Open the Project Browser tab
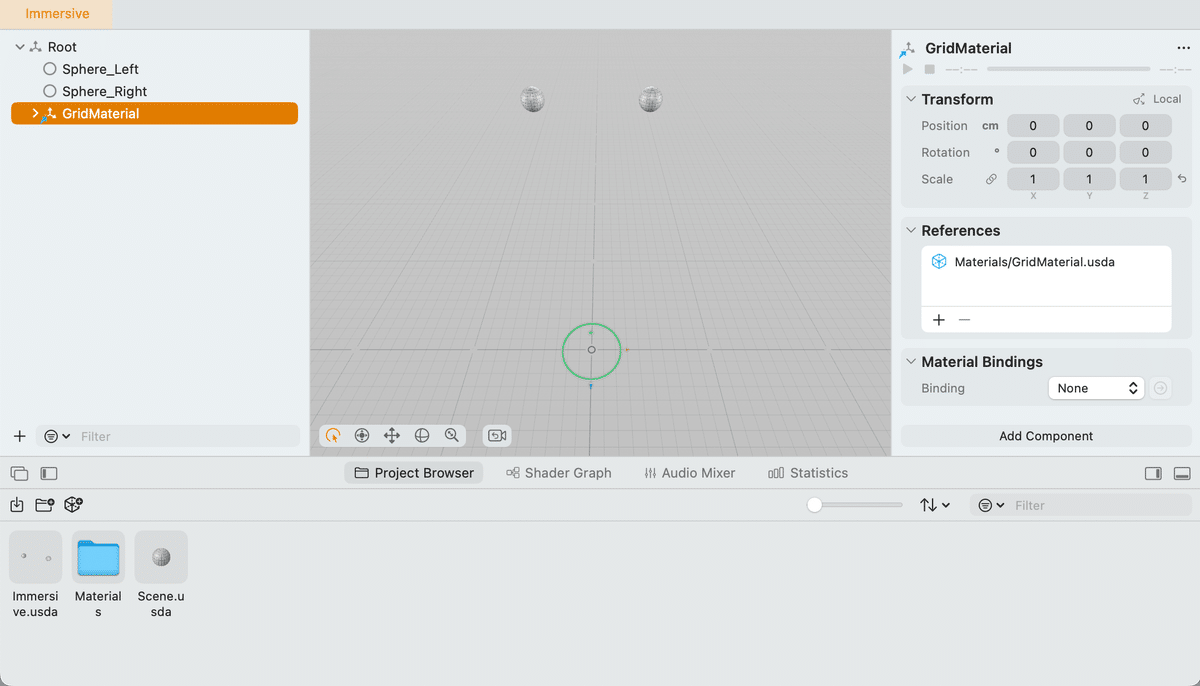The height and width of the screenshot is (686, 1200). (414, 473)
